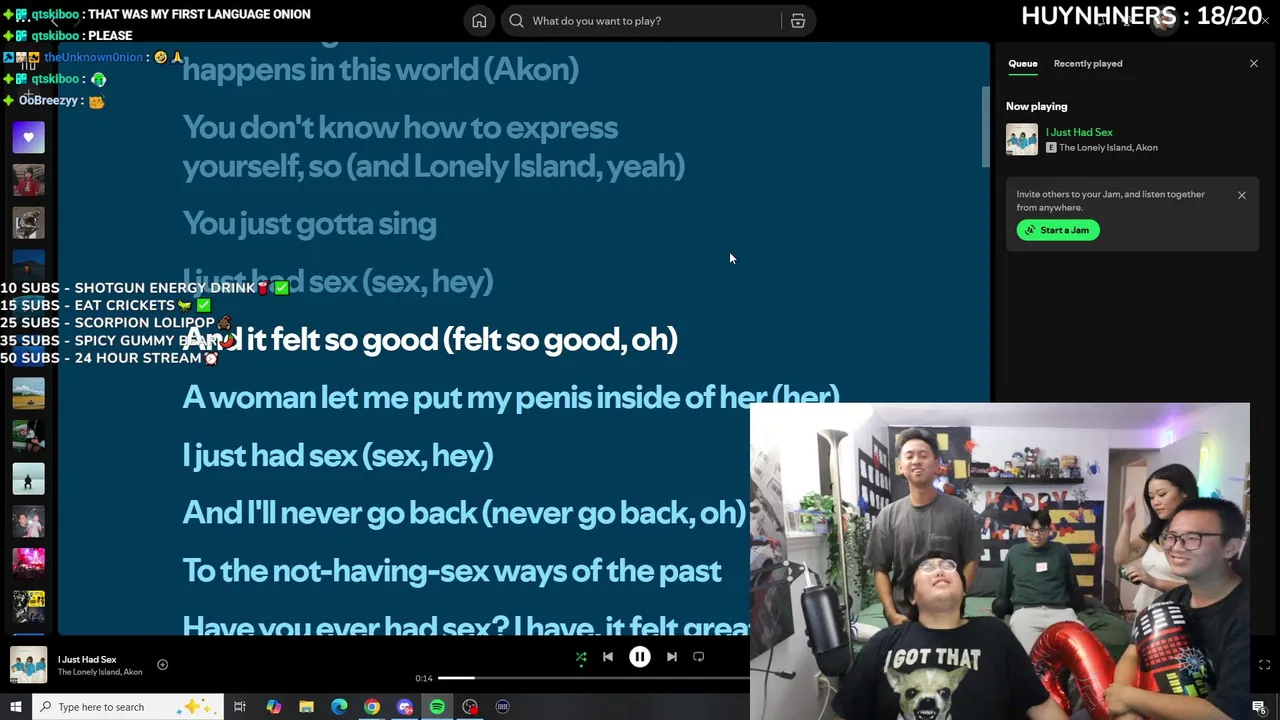The height and width of the screenshot is (720, 1280).
Task: Toggle full screen icon in player bar
Action: click(x=1264, y=665)
